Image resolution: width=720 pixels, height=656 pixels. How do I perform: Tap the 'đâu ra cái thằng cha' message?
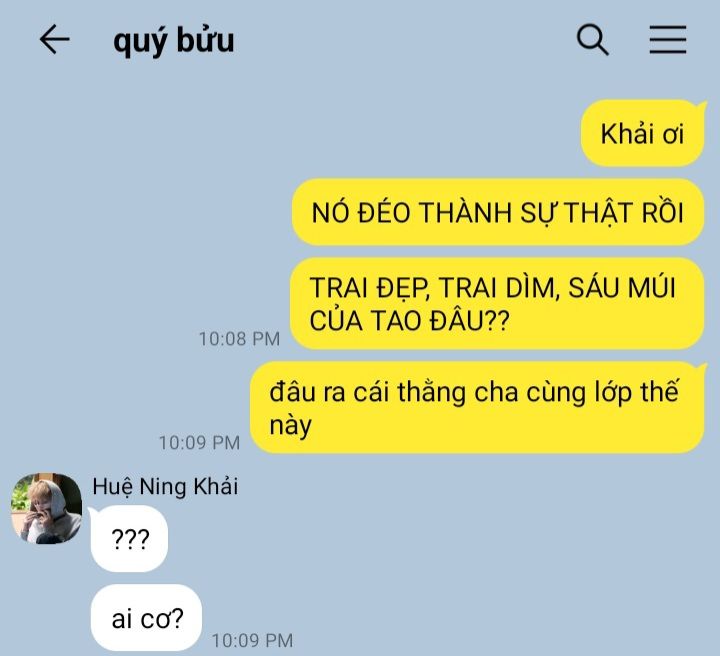(x=478, y=408)
